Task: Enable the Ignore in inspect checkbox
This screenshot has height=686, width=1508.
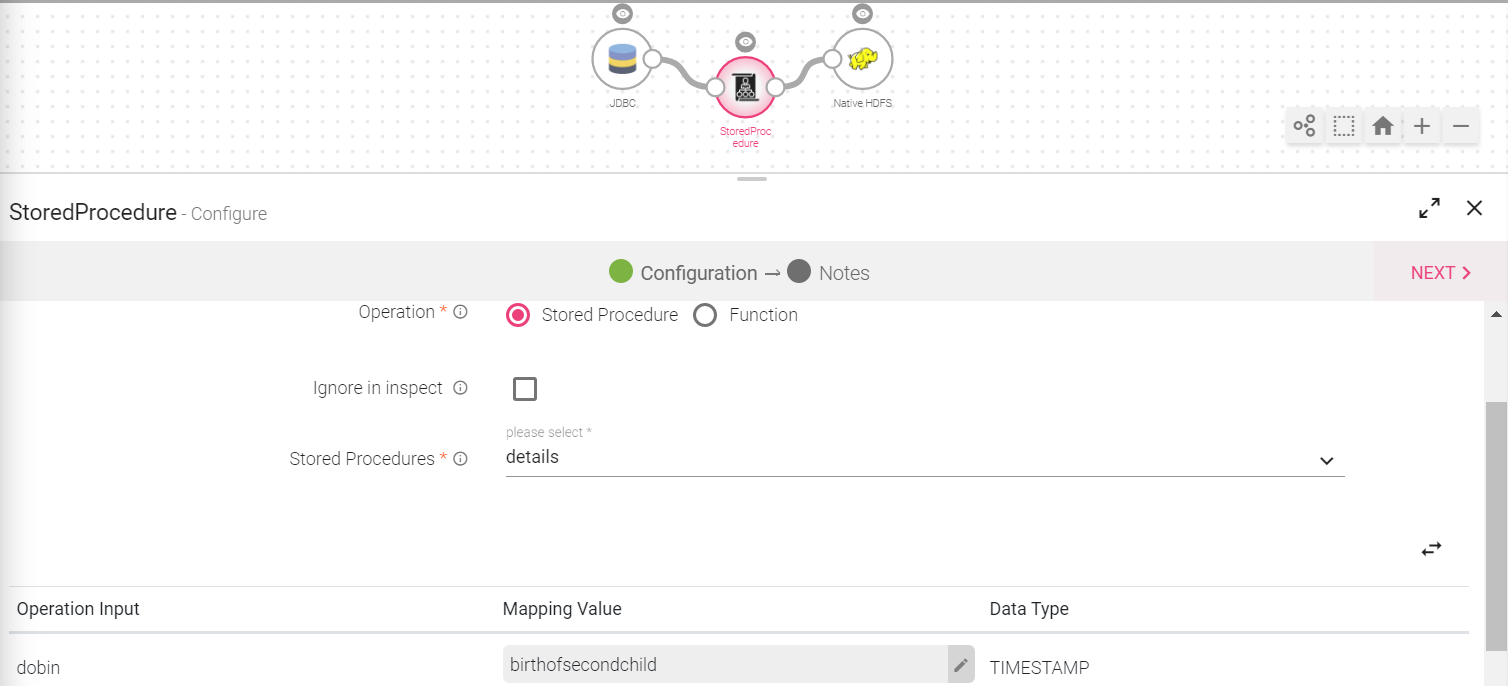Action: pyautogui.click(x=525, y=388)
